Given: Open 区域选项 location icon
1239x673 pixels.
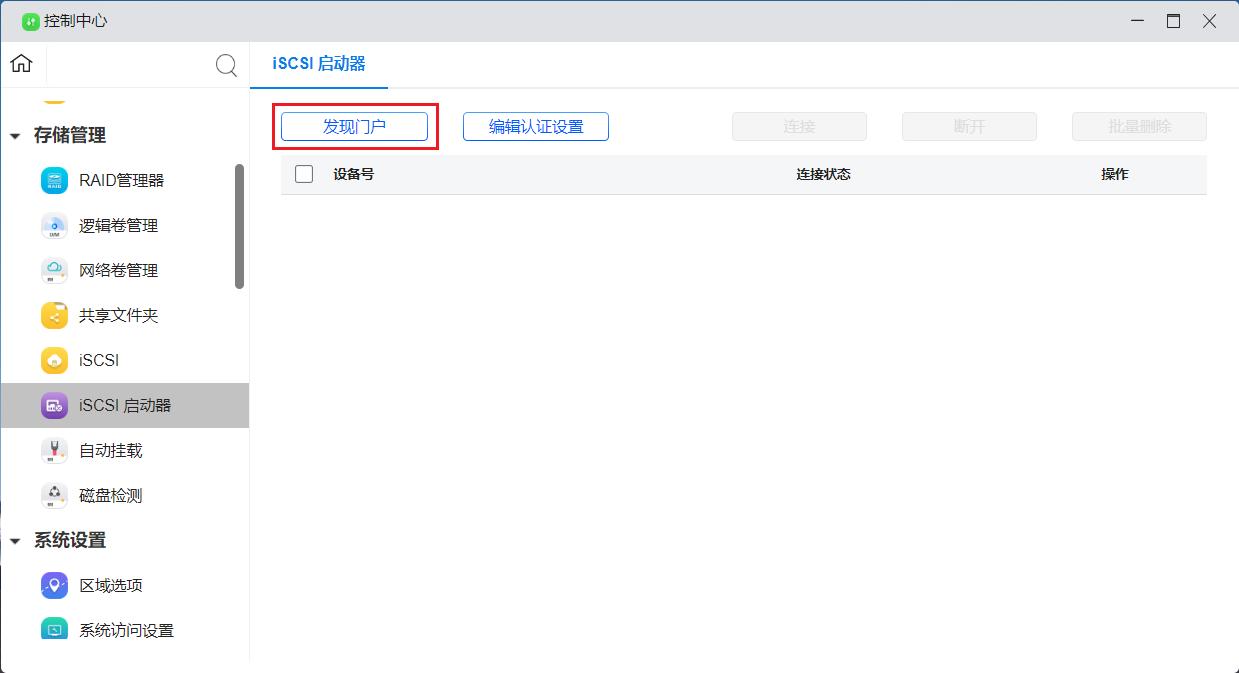Looking at the screenshot, I should coord(54,586).
